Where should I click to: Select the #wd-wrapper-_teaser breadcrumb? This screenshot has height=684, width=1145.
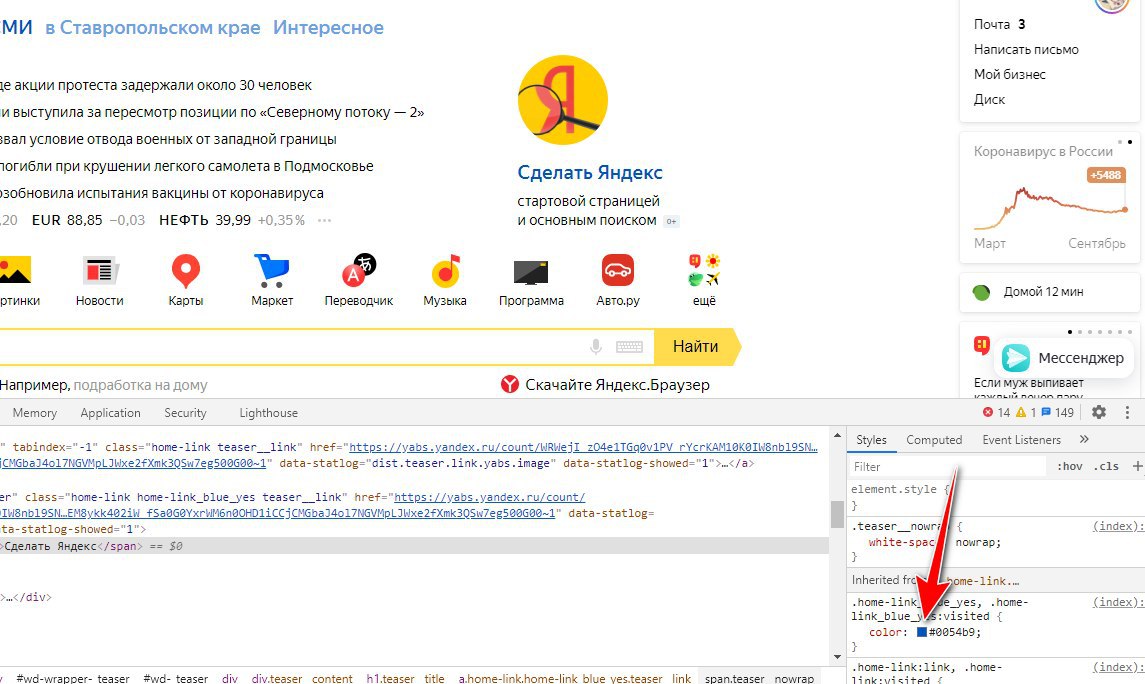[72, 678]
